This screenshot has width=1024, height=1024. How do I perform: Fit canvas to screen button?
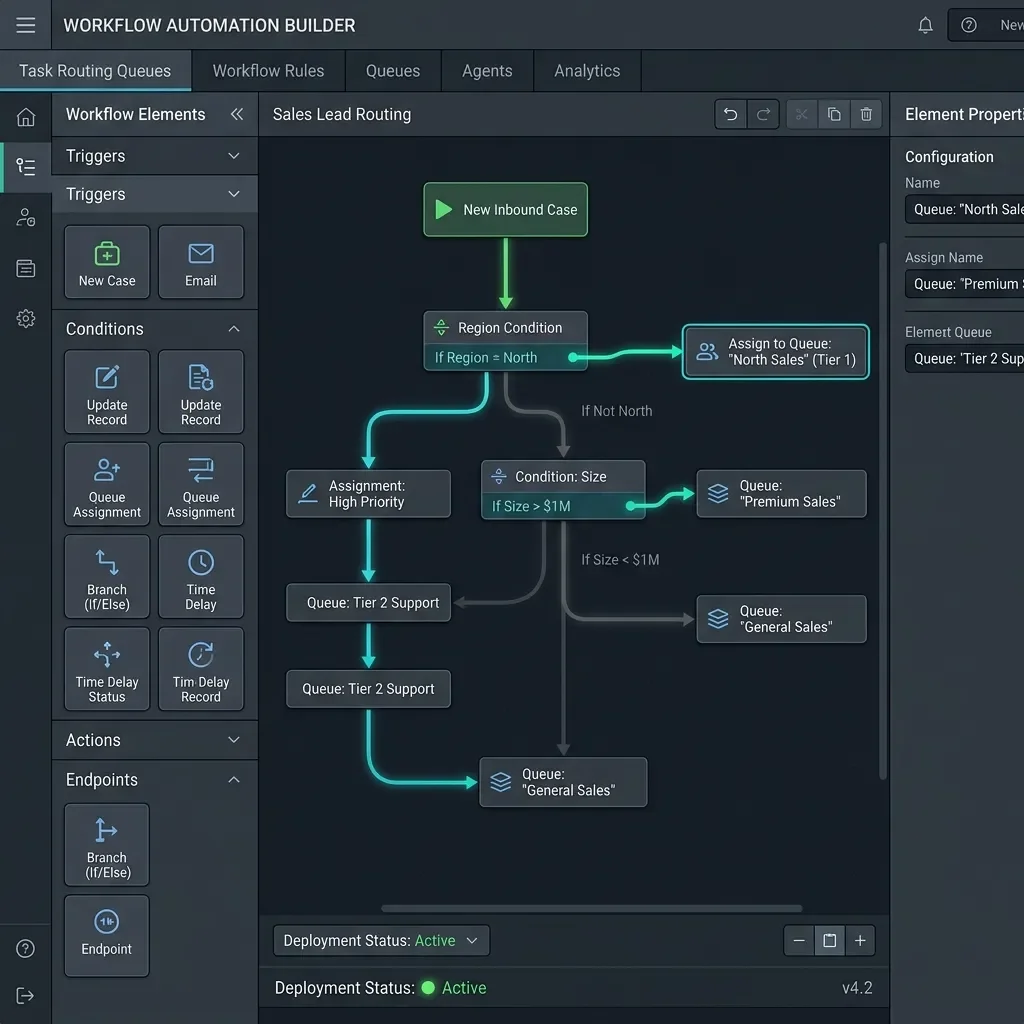(829, 940)
